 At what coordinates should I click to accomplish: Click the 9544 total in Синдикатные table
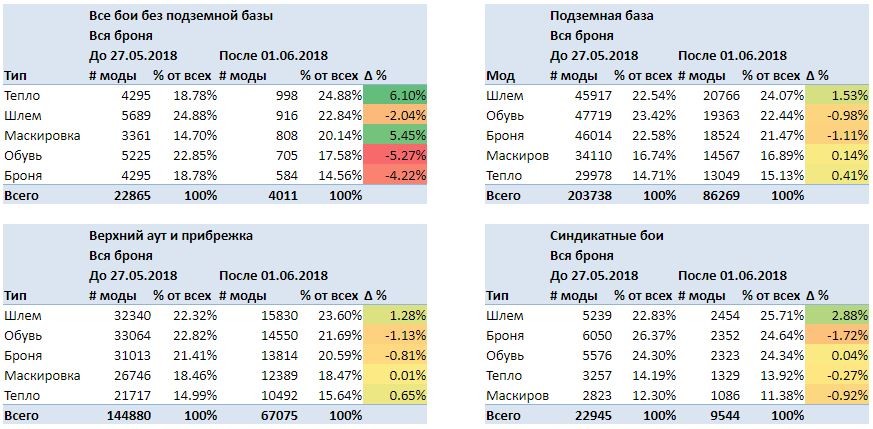(725, 415)
